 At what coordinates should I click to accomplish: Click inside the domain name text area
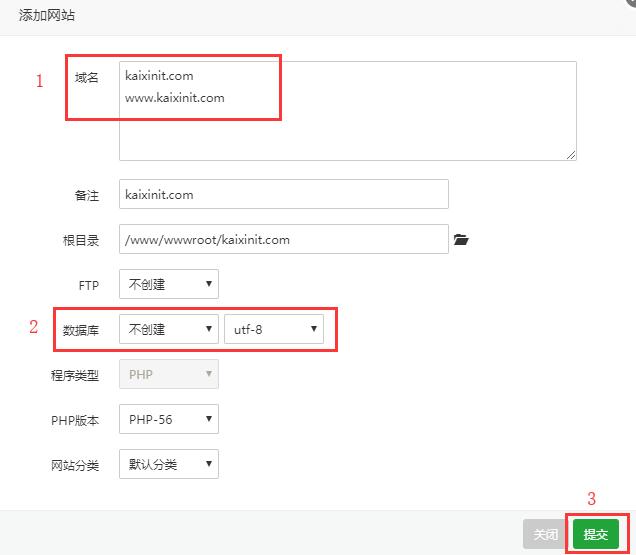click(347, 130)
